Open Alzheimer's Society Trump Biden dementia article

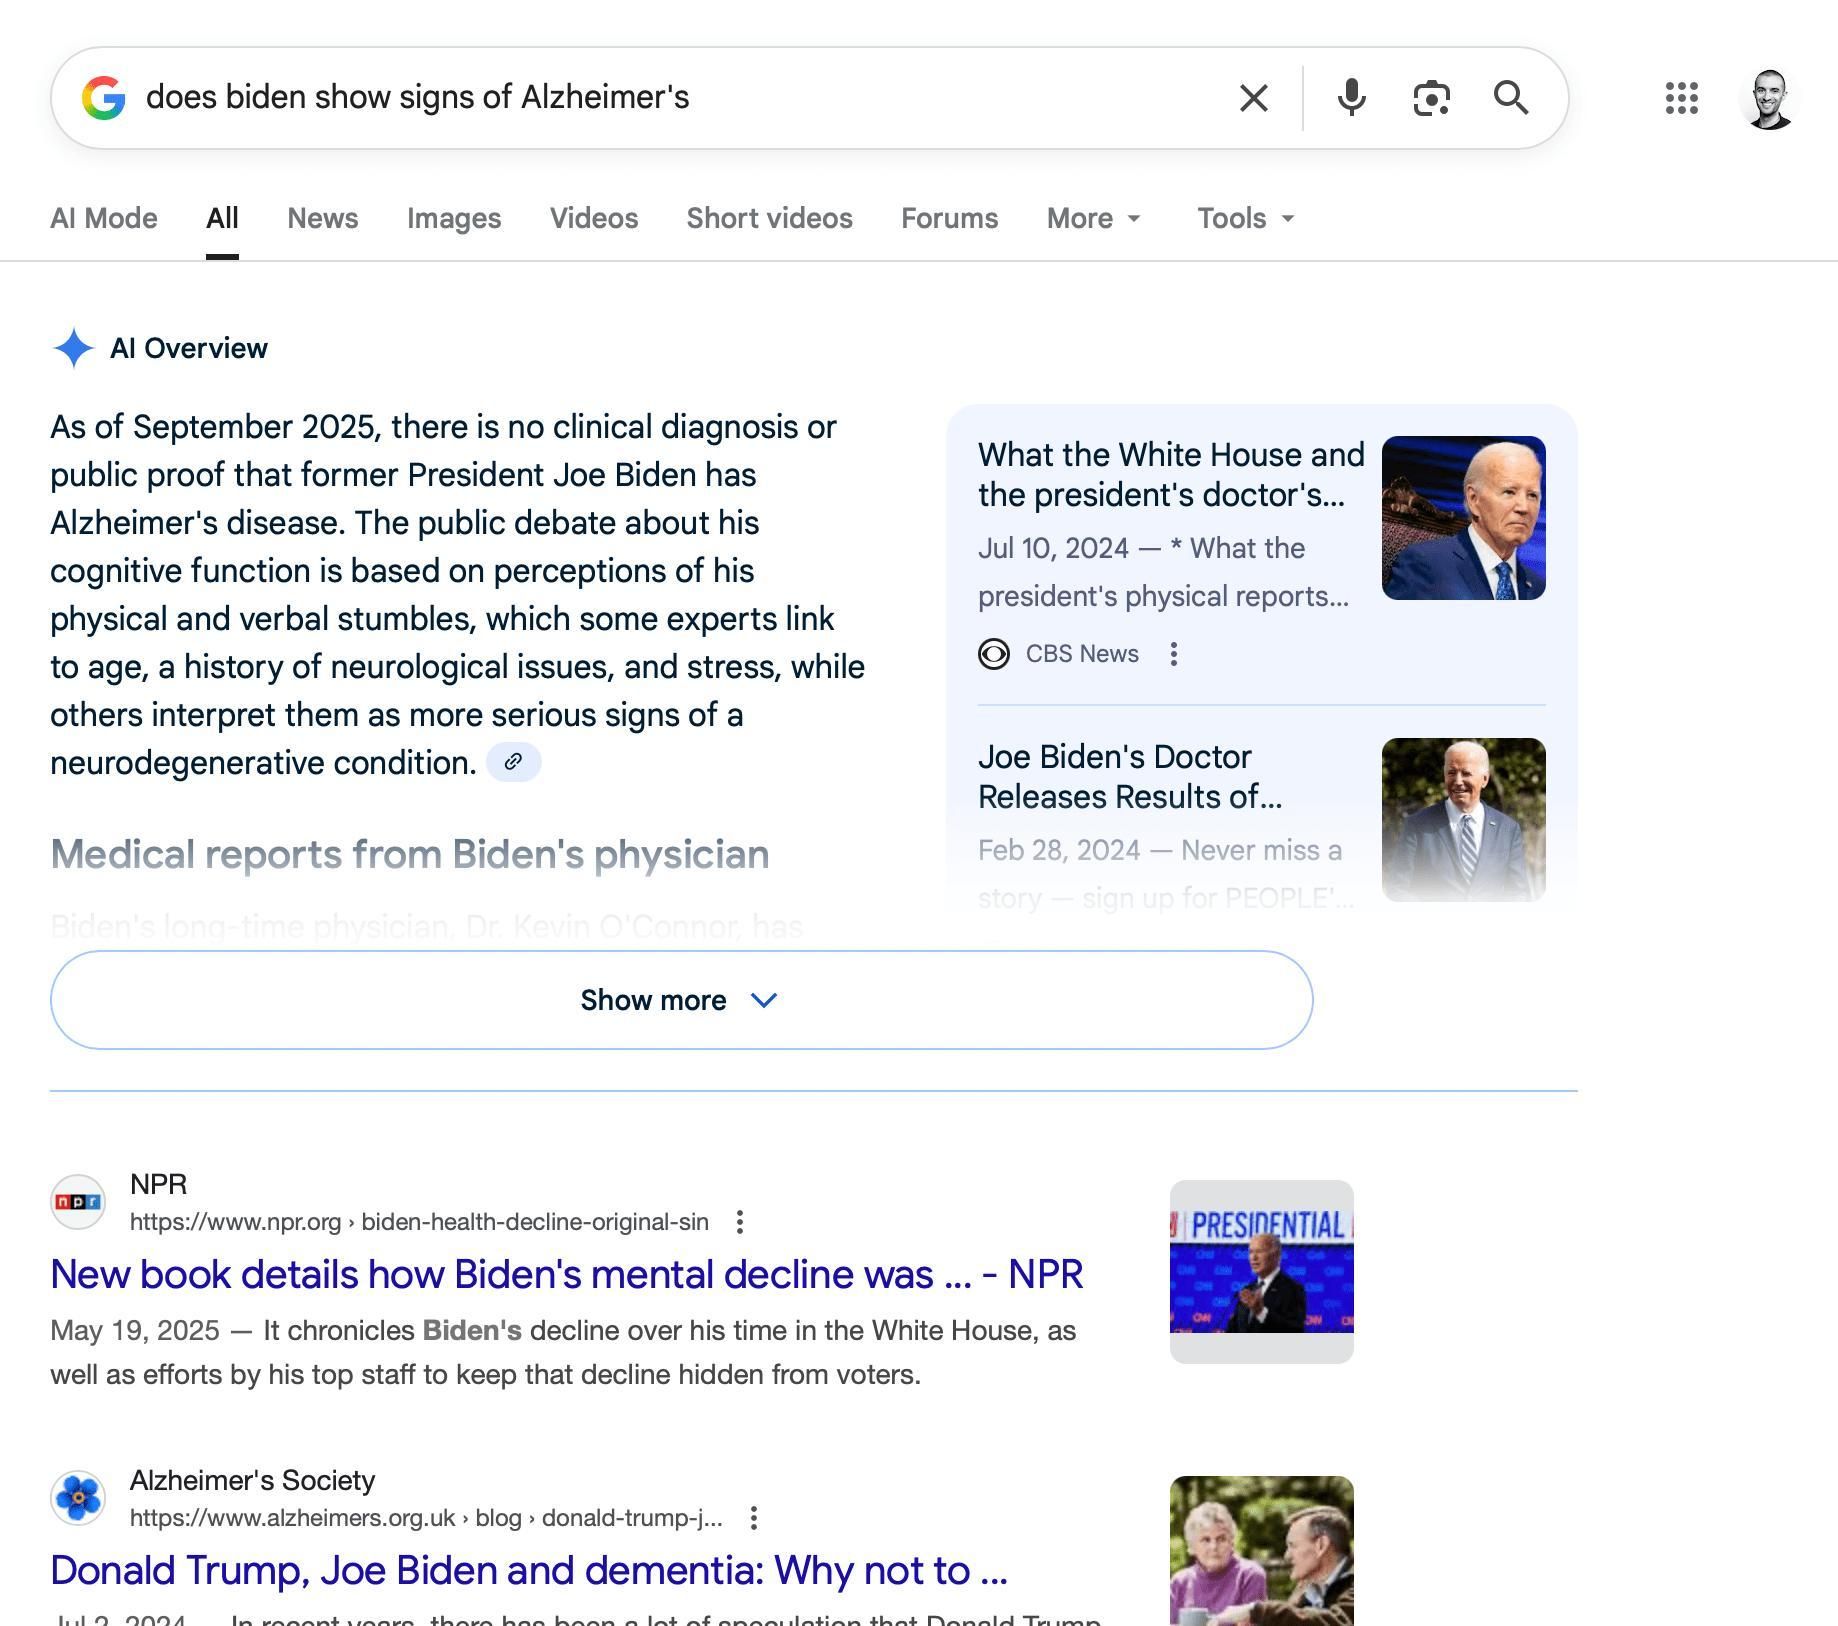[528, 1571]
